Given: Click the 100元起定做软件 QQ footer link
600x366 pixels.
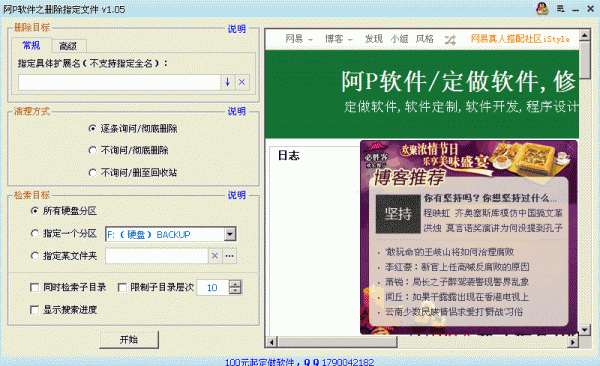Looking at the screenshot, I should click(x=299, y=362).
